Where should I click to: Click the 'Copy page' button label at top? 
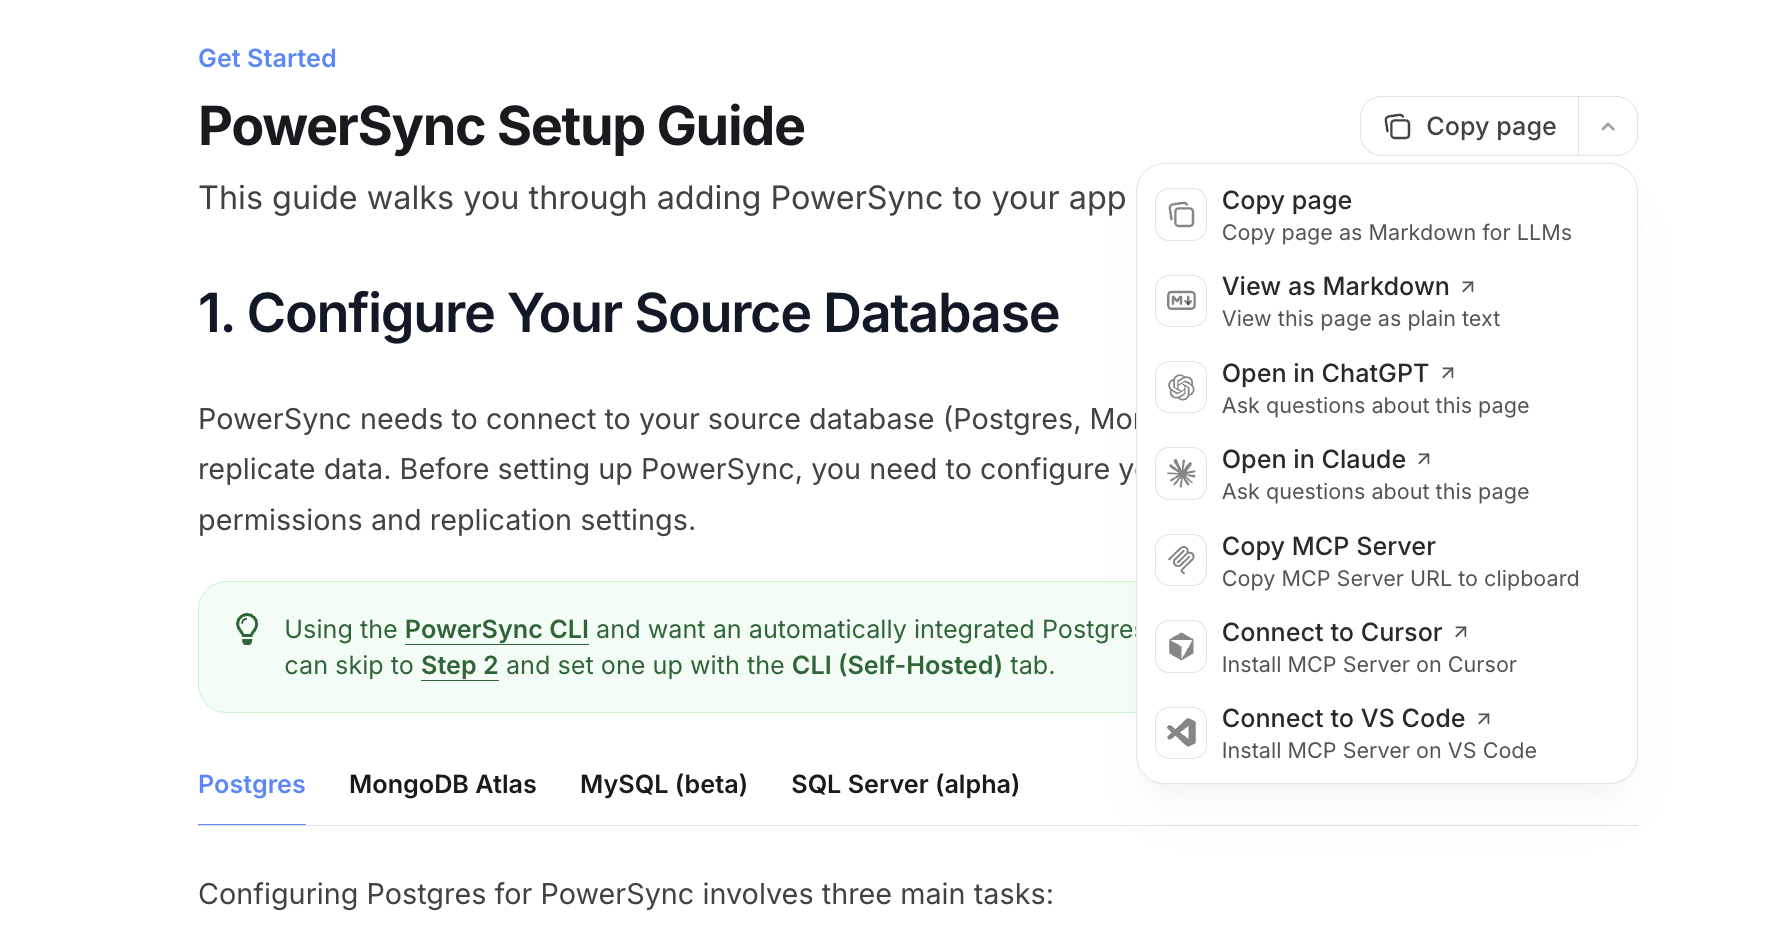[x=1491, y=127]
